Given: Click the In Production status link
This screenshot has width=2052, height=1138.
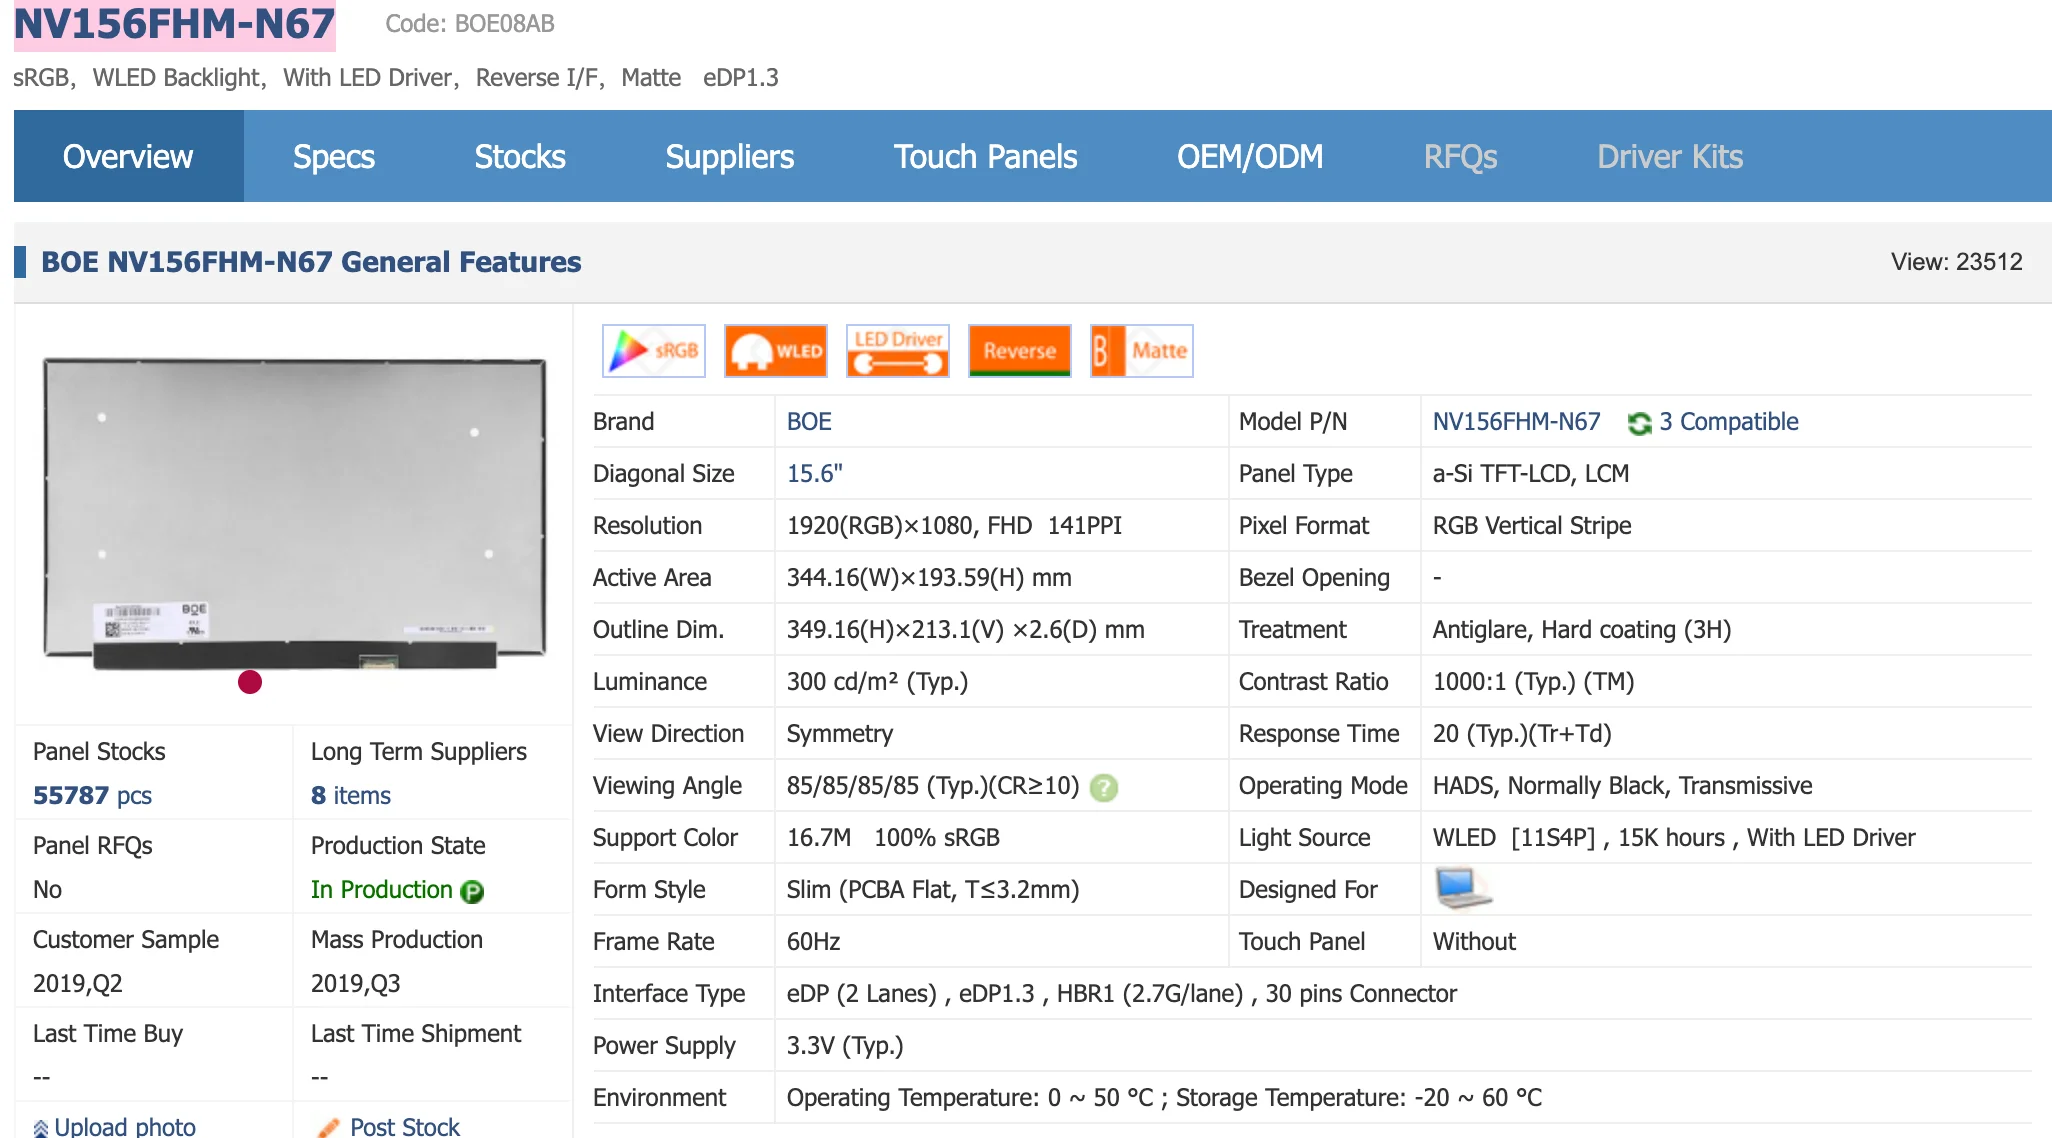Looking at the screenshot, I should click(382, 890).
